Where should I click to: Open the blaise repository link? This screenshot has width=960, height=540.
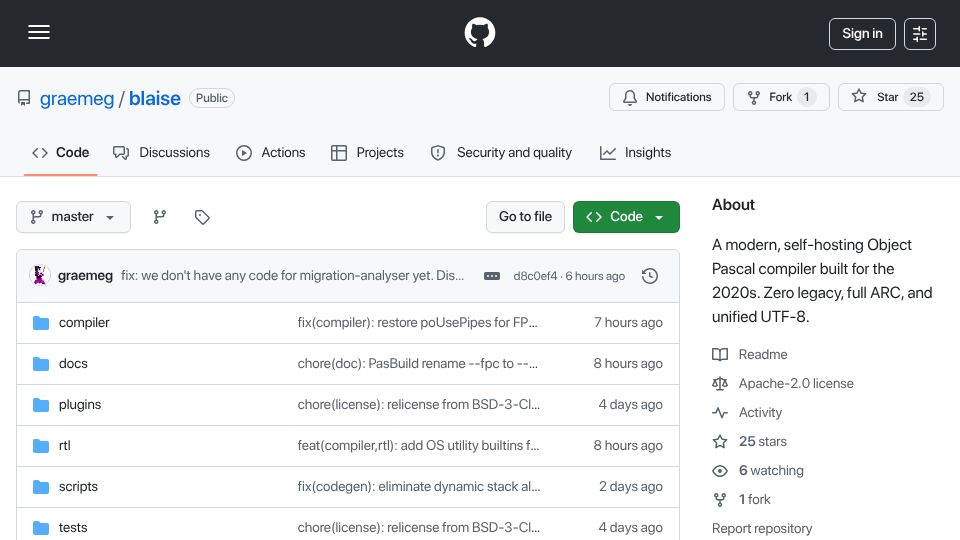(154, 99)
